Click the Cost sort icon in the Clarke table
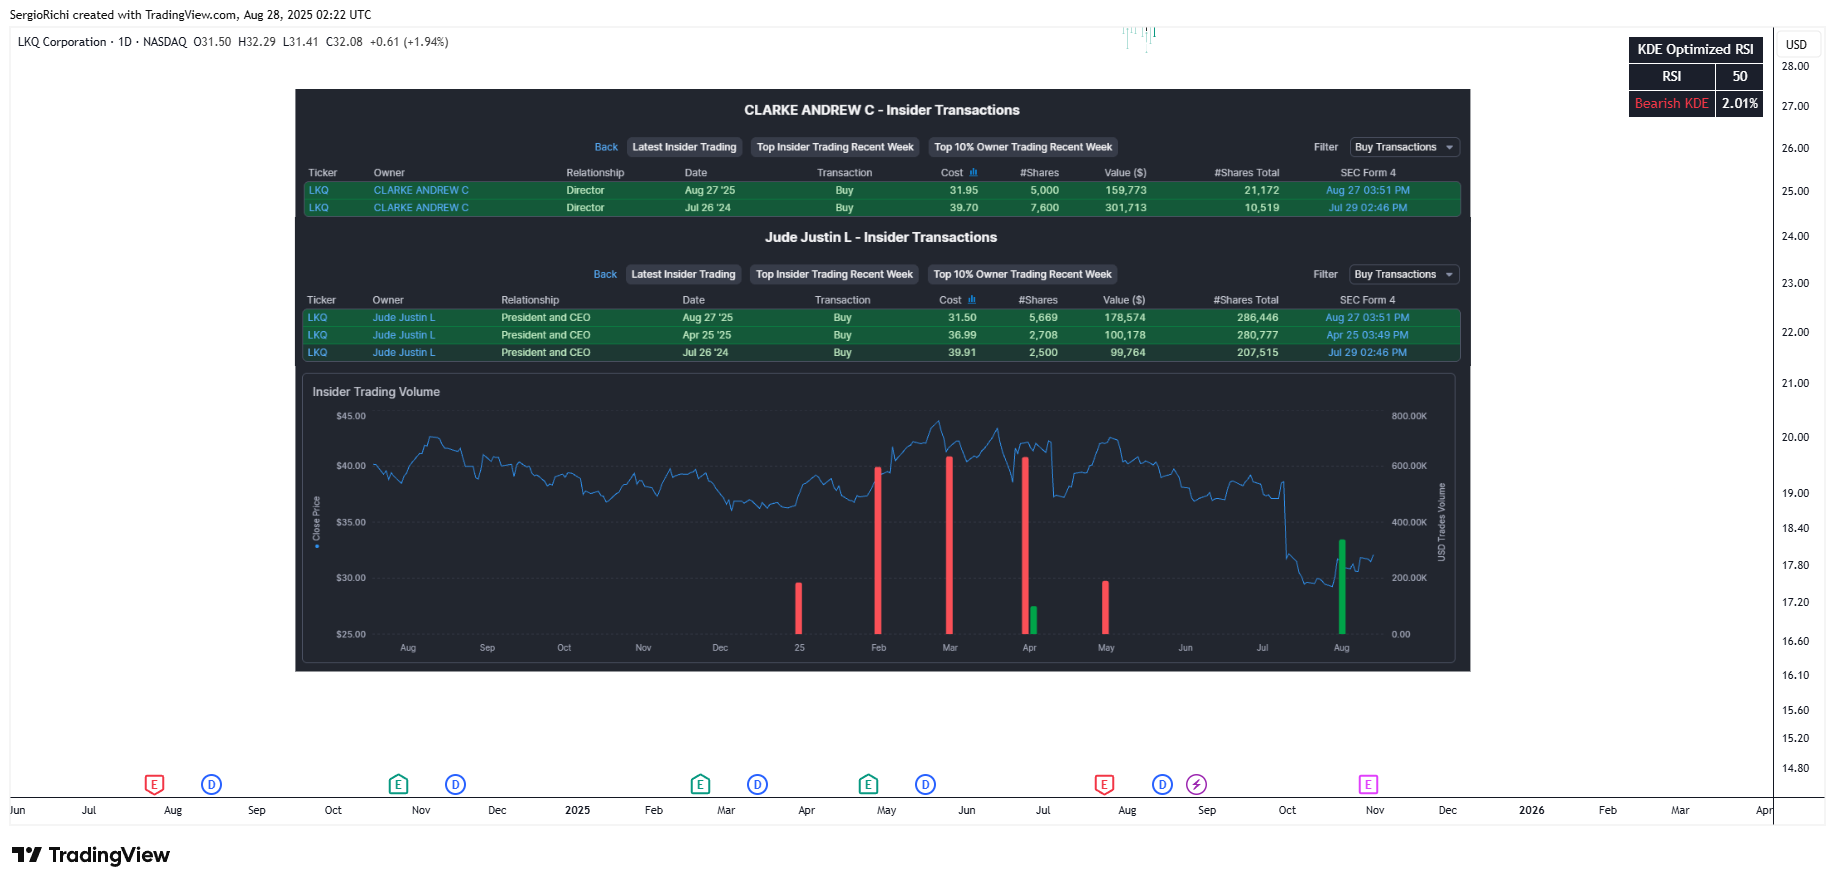 pyautogui.click(x=973, y=173)
